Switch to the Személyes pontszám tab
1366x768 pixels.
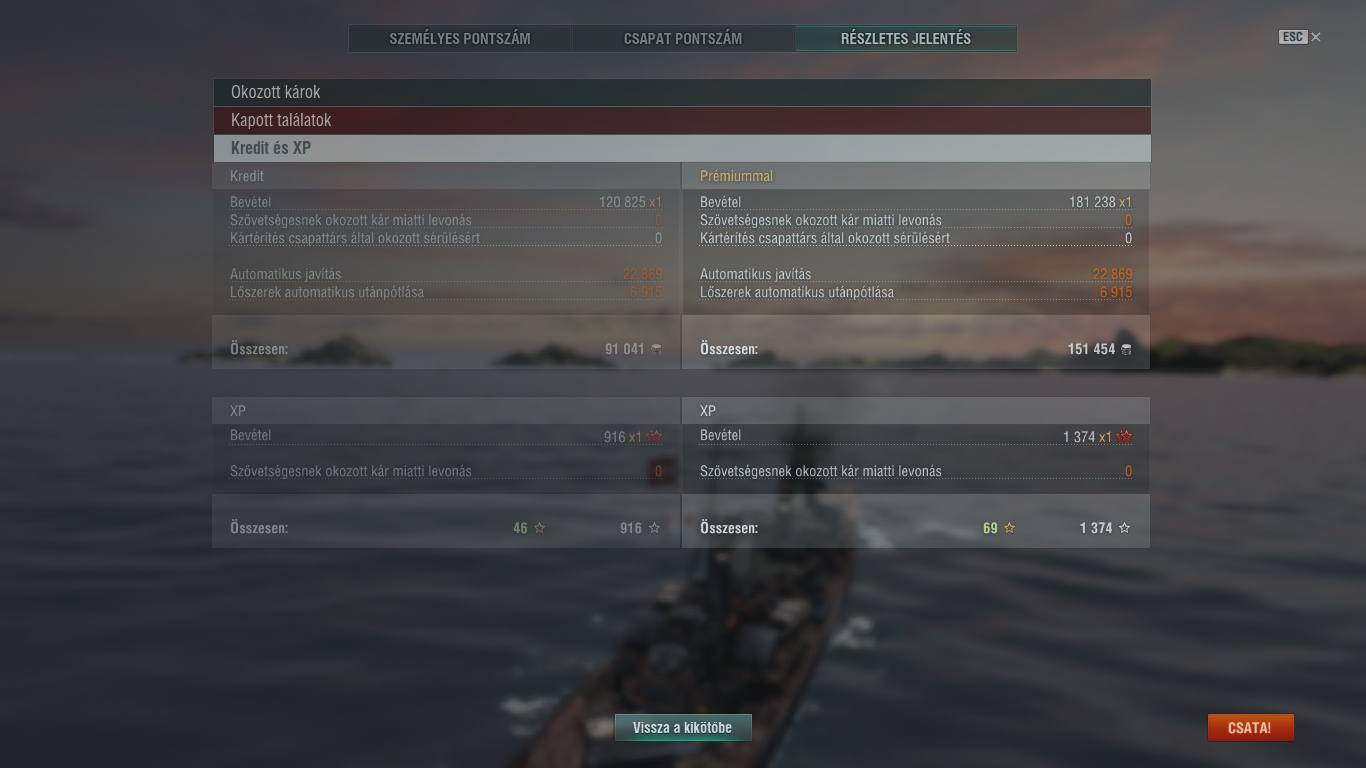[x=460, y=39]
